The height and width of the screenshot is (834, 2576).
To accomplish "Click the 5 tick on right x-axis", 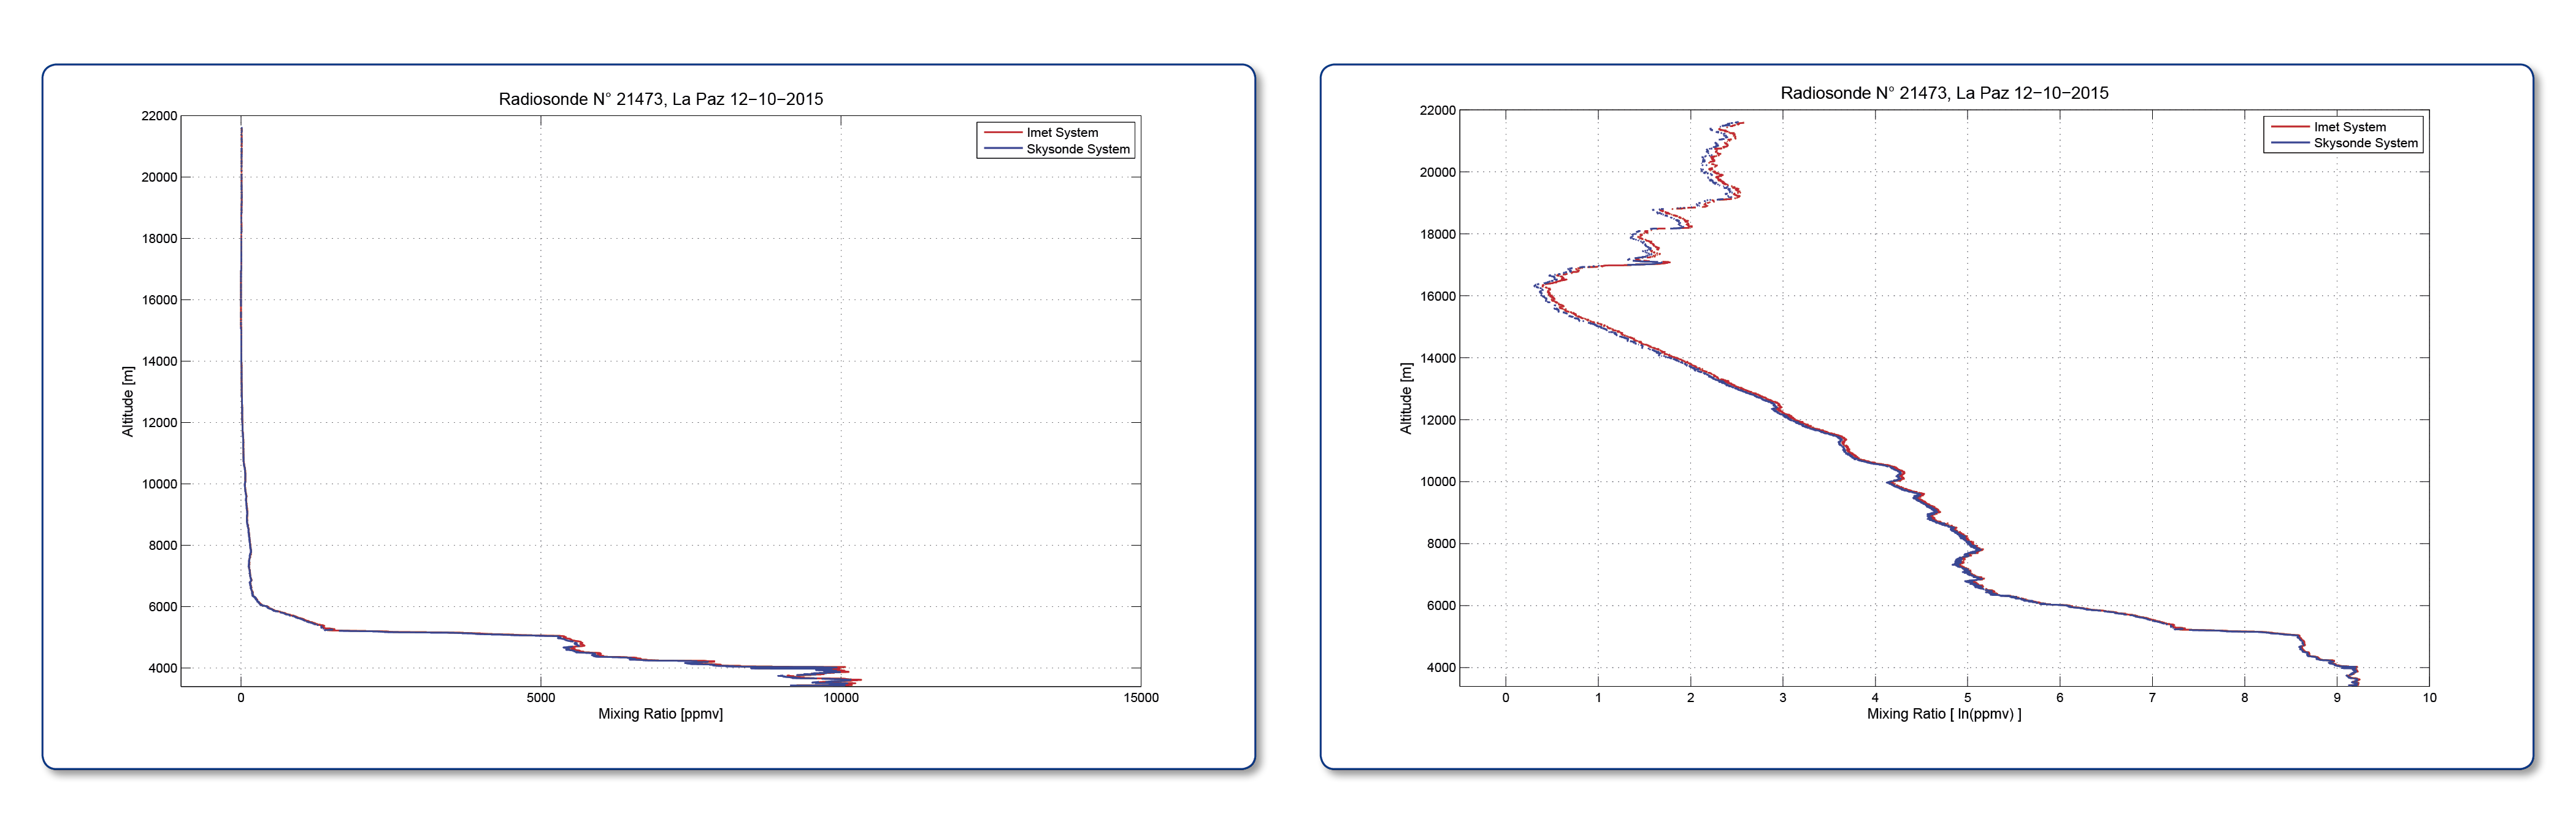I will 1968,698.
